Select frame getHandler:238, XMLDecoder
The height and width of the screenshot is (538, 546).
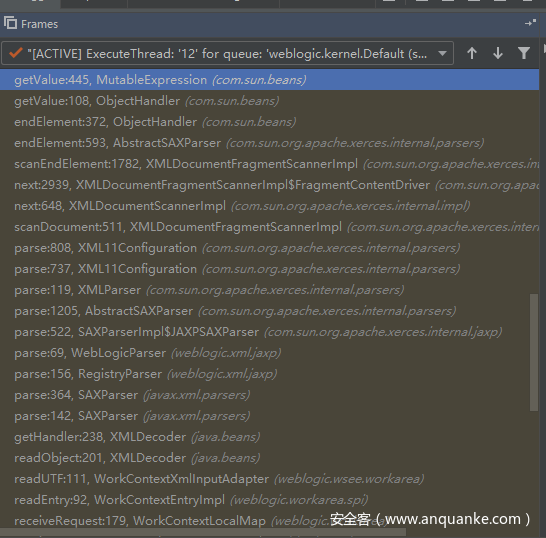(270, 437)
